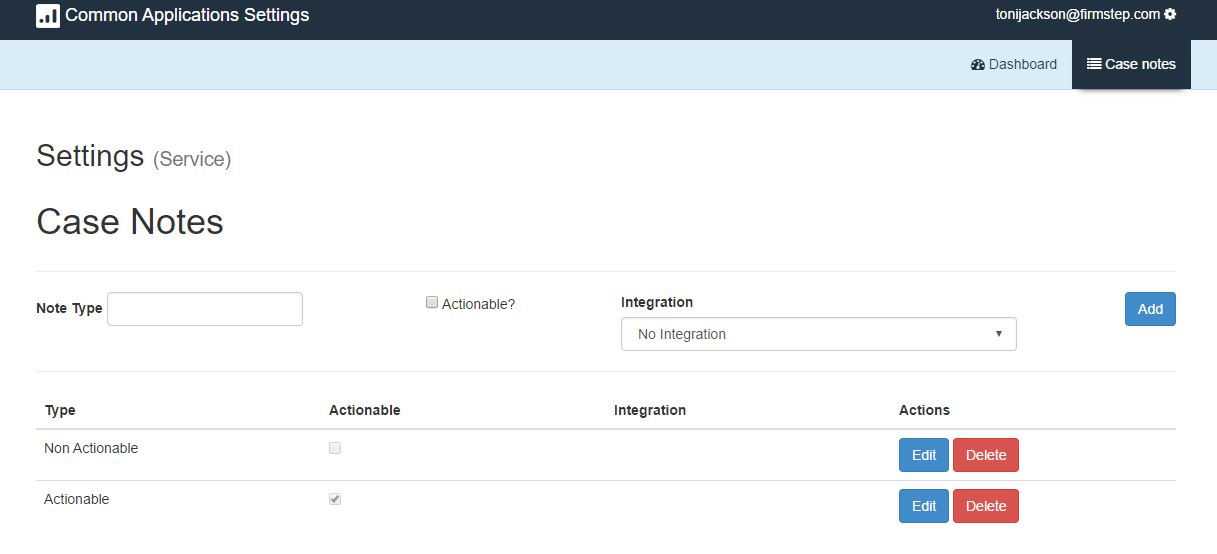Click the Actions column header
This screenshot has height=554, width=1217.
tap(924, 410)
